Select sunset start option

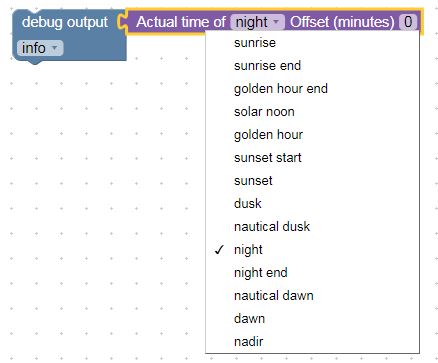pyautogui.click(x=312, y=158)
